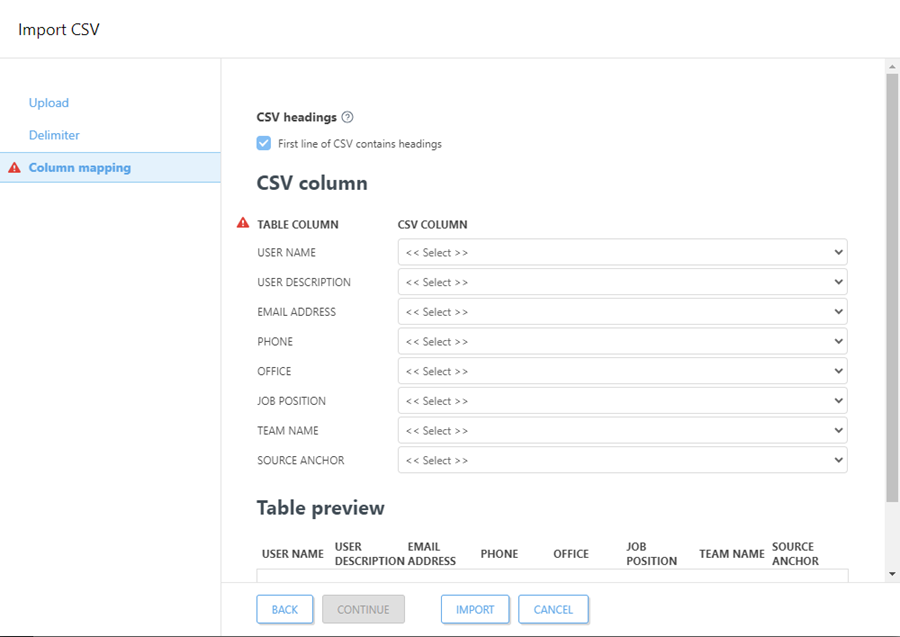Image resolution: width=900 pixels, height=637 pixels.
Task: Switch to the Delimiter step
Action: [x=54, y=134]
